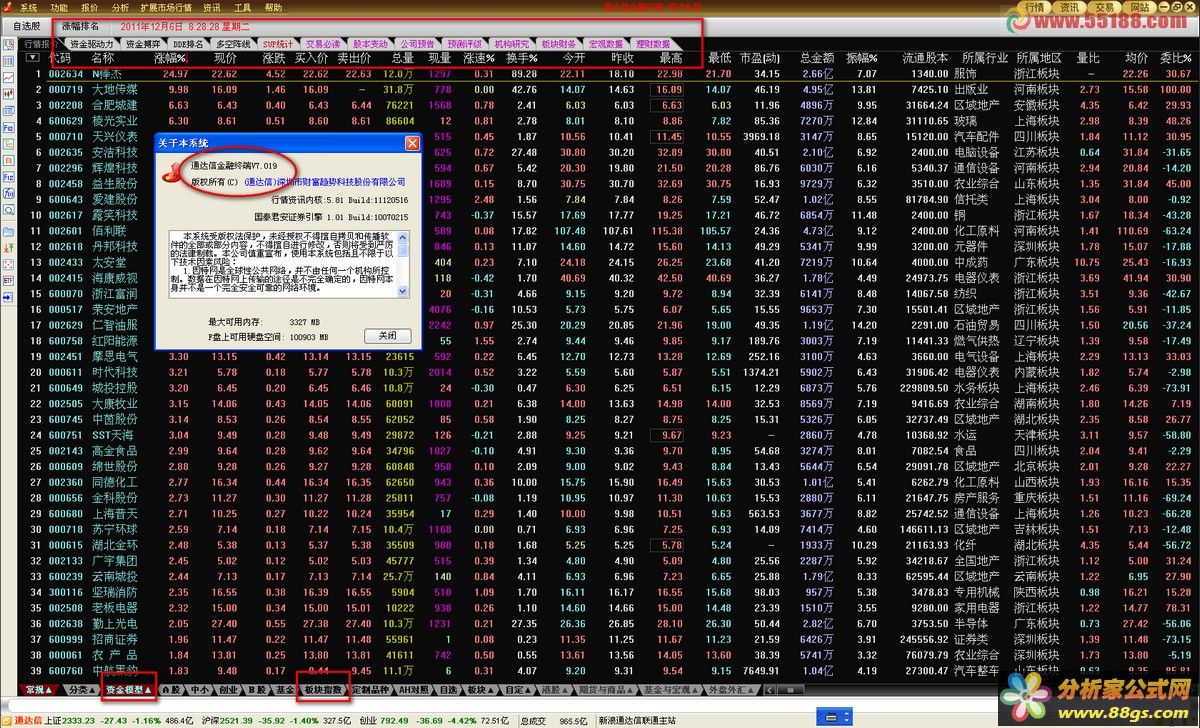Click the 所属行业 column header
1200x728 pixels.
click(x=985, y=58)
